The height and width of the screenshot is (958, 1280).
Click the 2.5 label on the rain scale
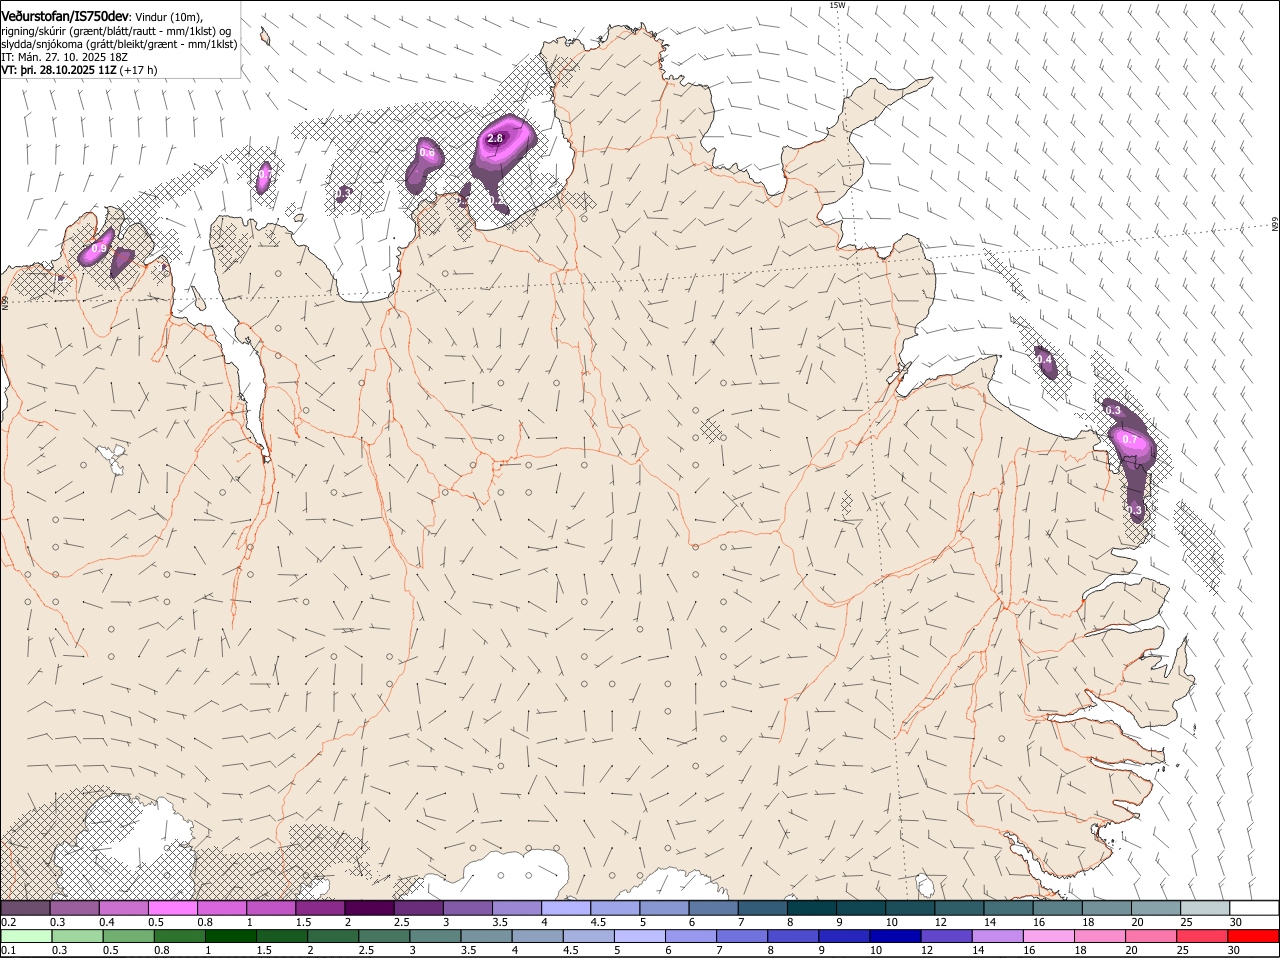pos(366,950)
